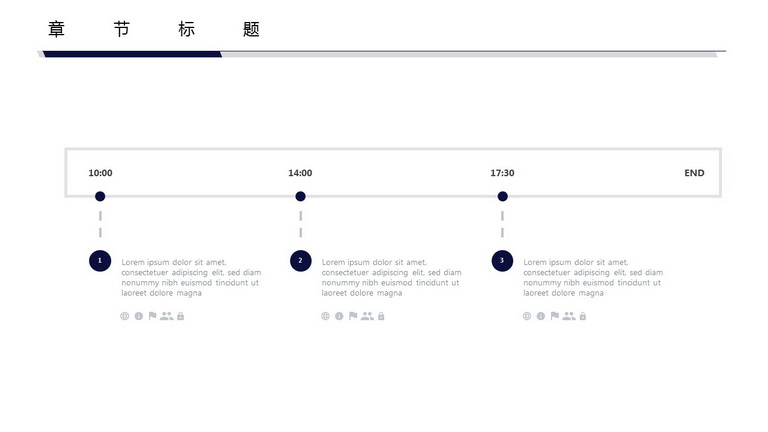Viewport: 768px width, 432px height.
Task: Click the Lorem ipsum text beside circle 2
Action: tap(391, 278)
